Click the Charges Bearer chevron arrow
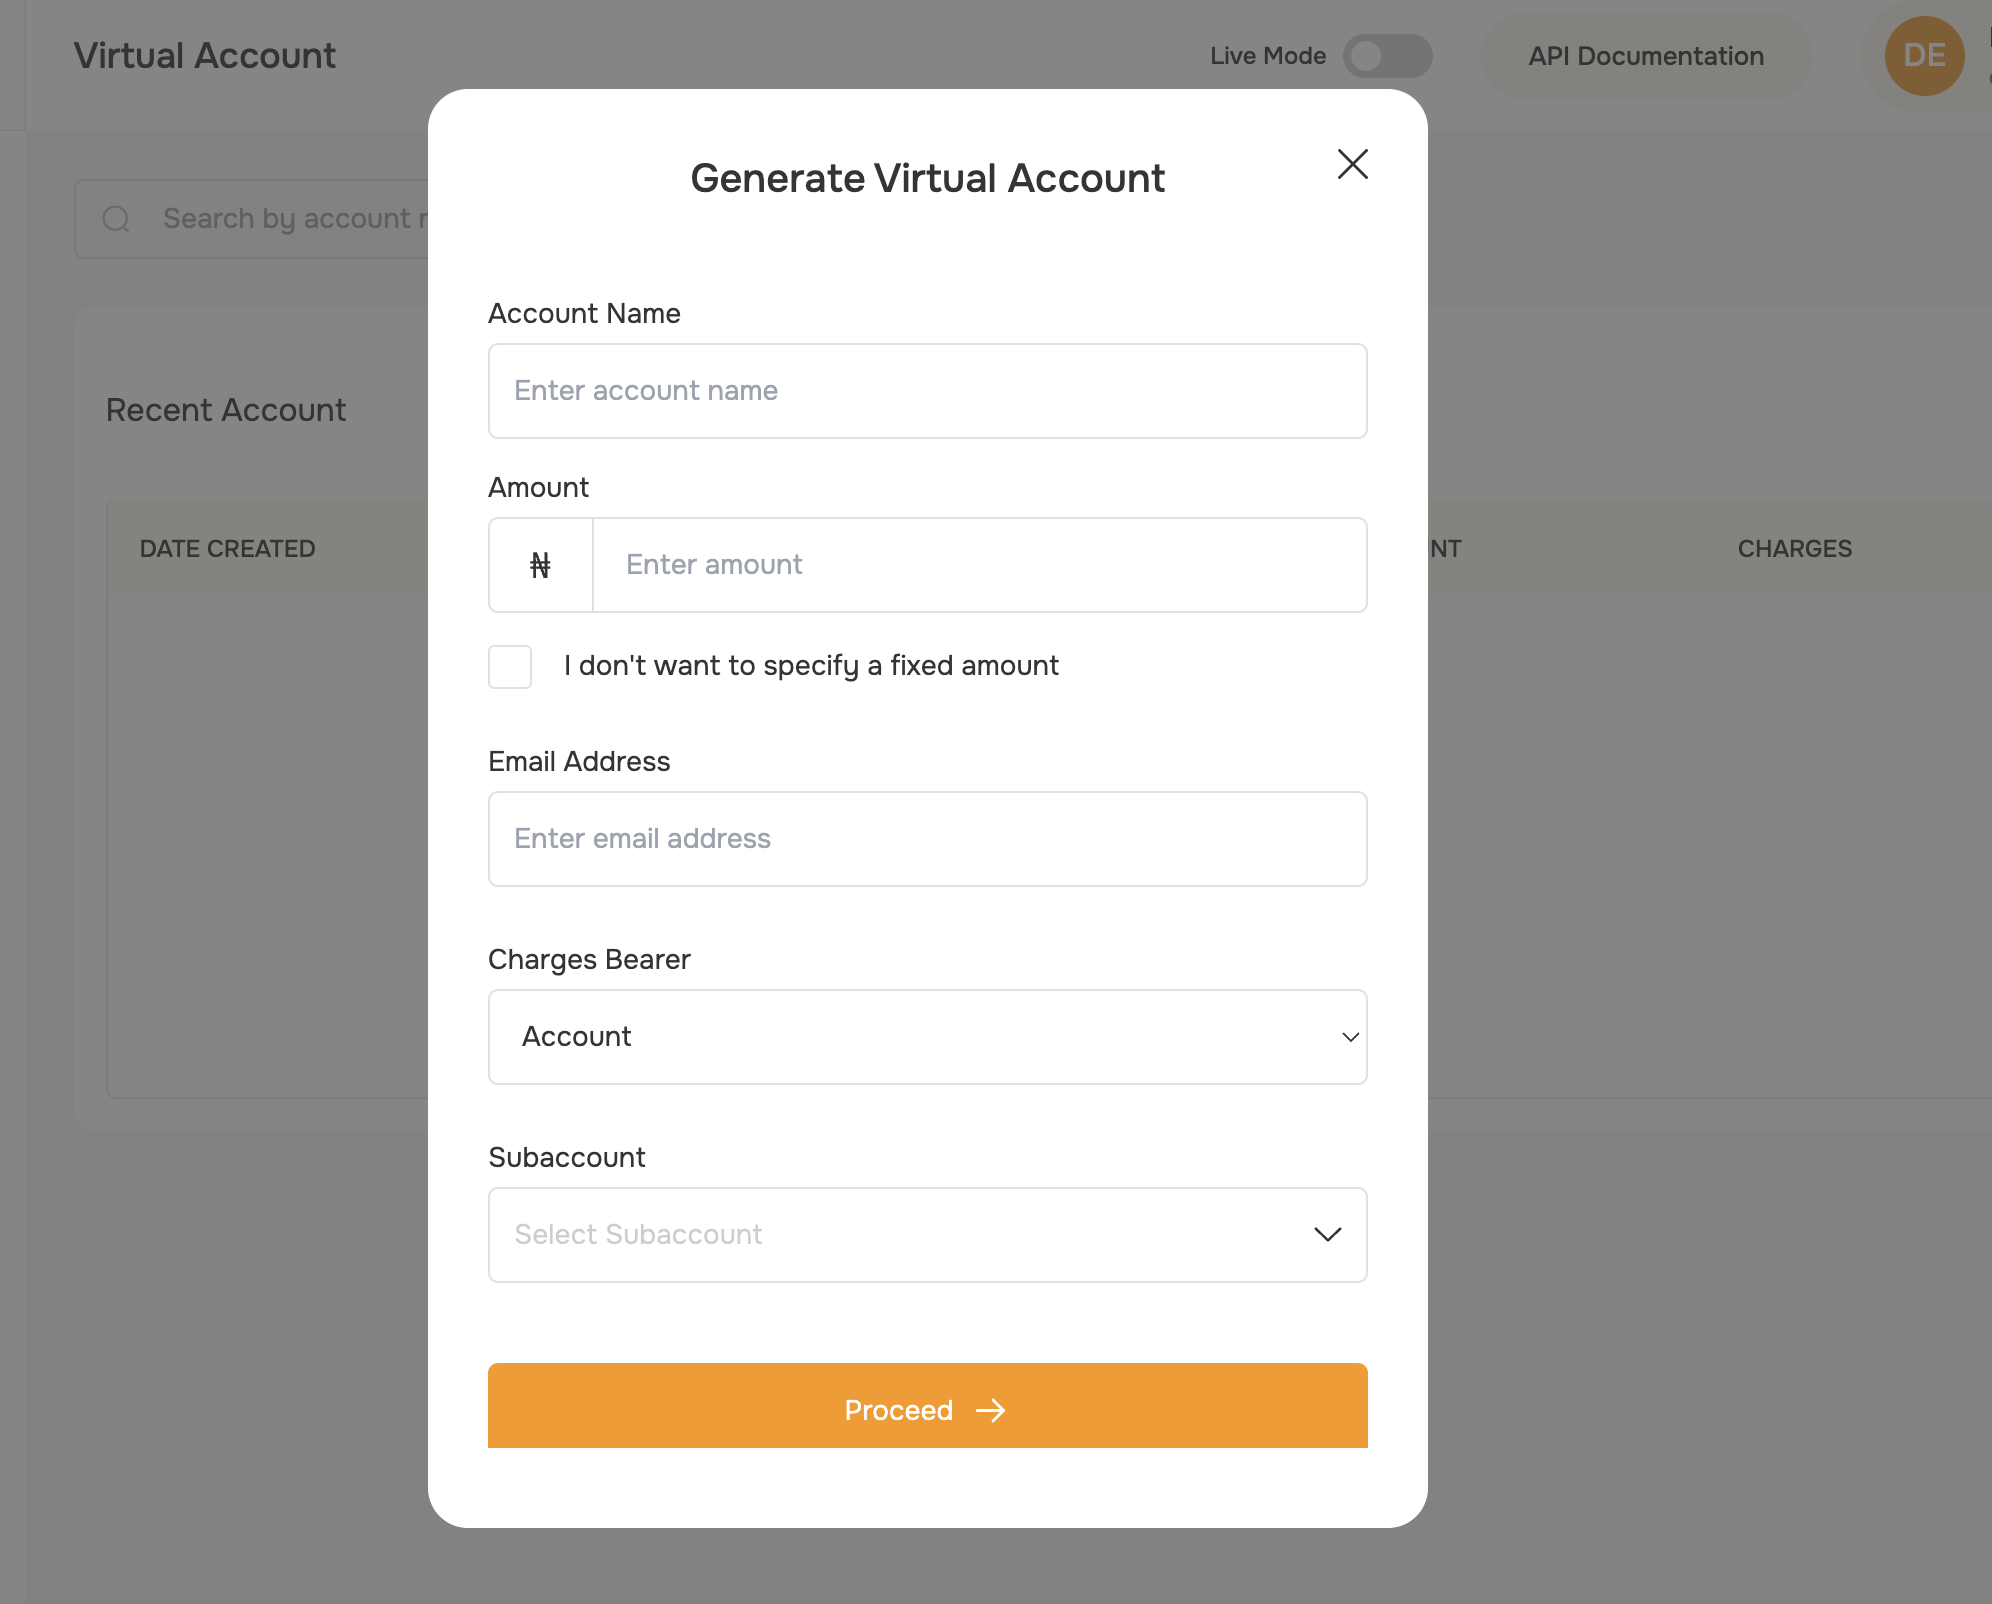The height and width of the screenshot is (1604, 1992). (x=1350, y=1037)
